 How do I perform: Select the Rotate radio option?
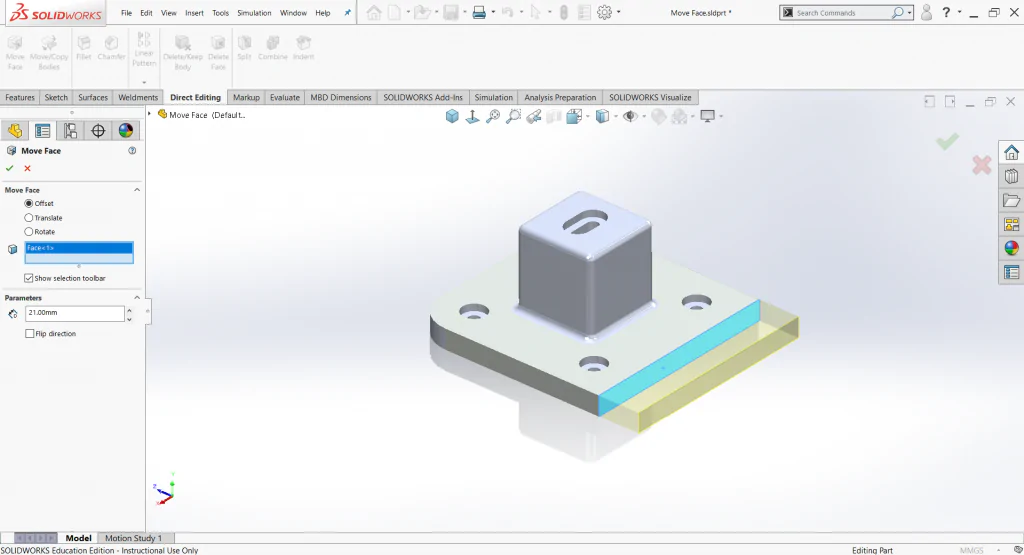(29, 232)
